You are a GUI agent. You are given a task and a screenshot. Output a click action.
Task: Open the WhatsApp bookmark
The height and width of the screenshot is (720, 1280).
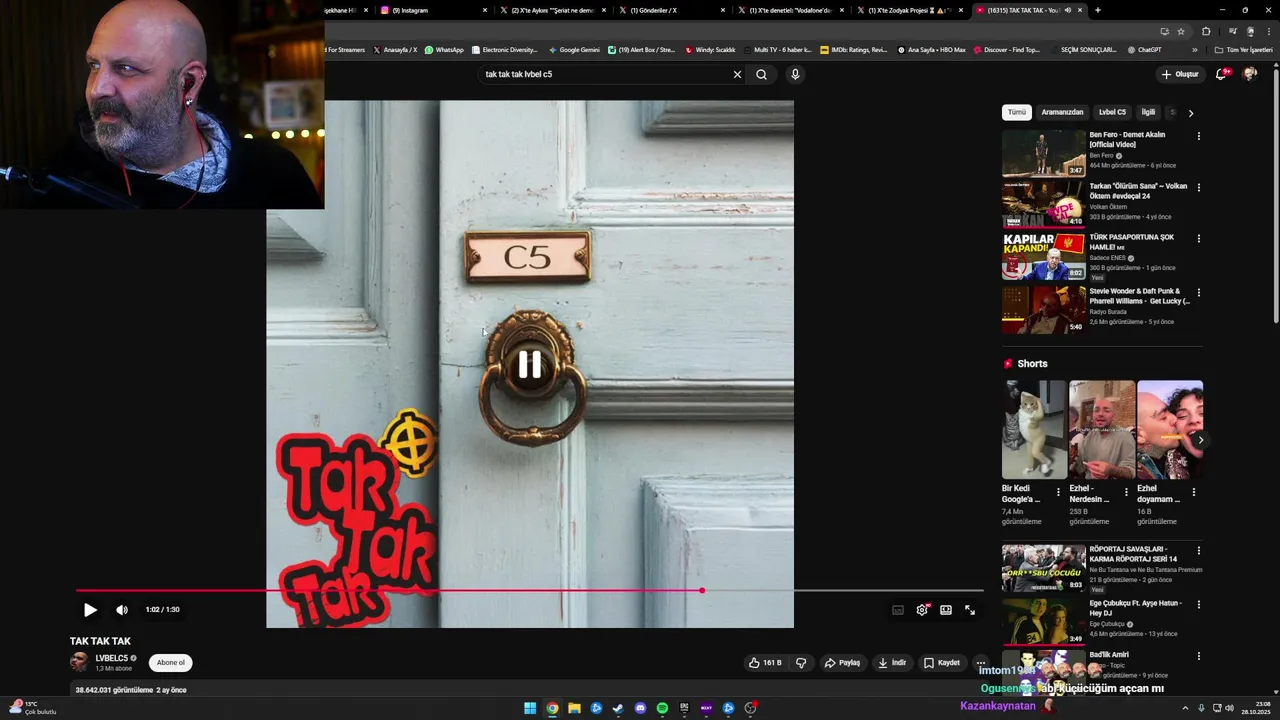[x=444, y=50]
